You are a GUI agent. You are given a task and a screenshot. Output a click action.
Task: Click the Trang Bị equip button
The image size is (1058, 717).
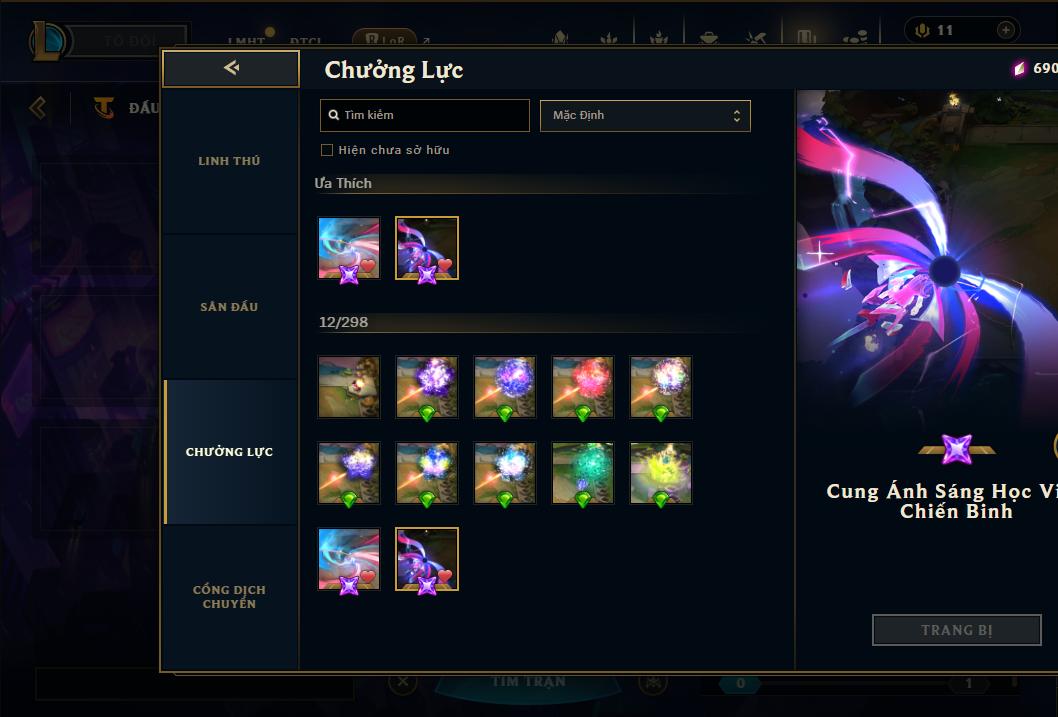[957, 630]
